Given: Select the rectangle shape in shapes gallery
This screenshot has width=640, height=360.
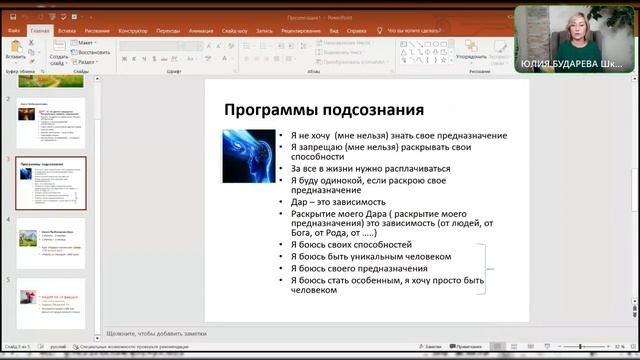Looking at the screenshot, I should coord(428,44).
